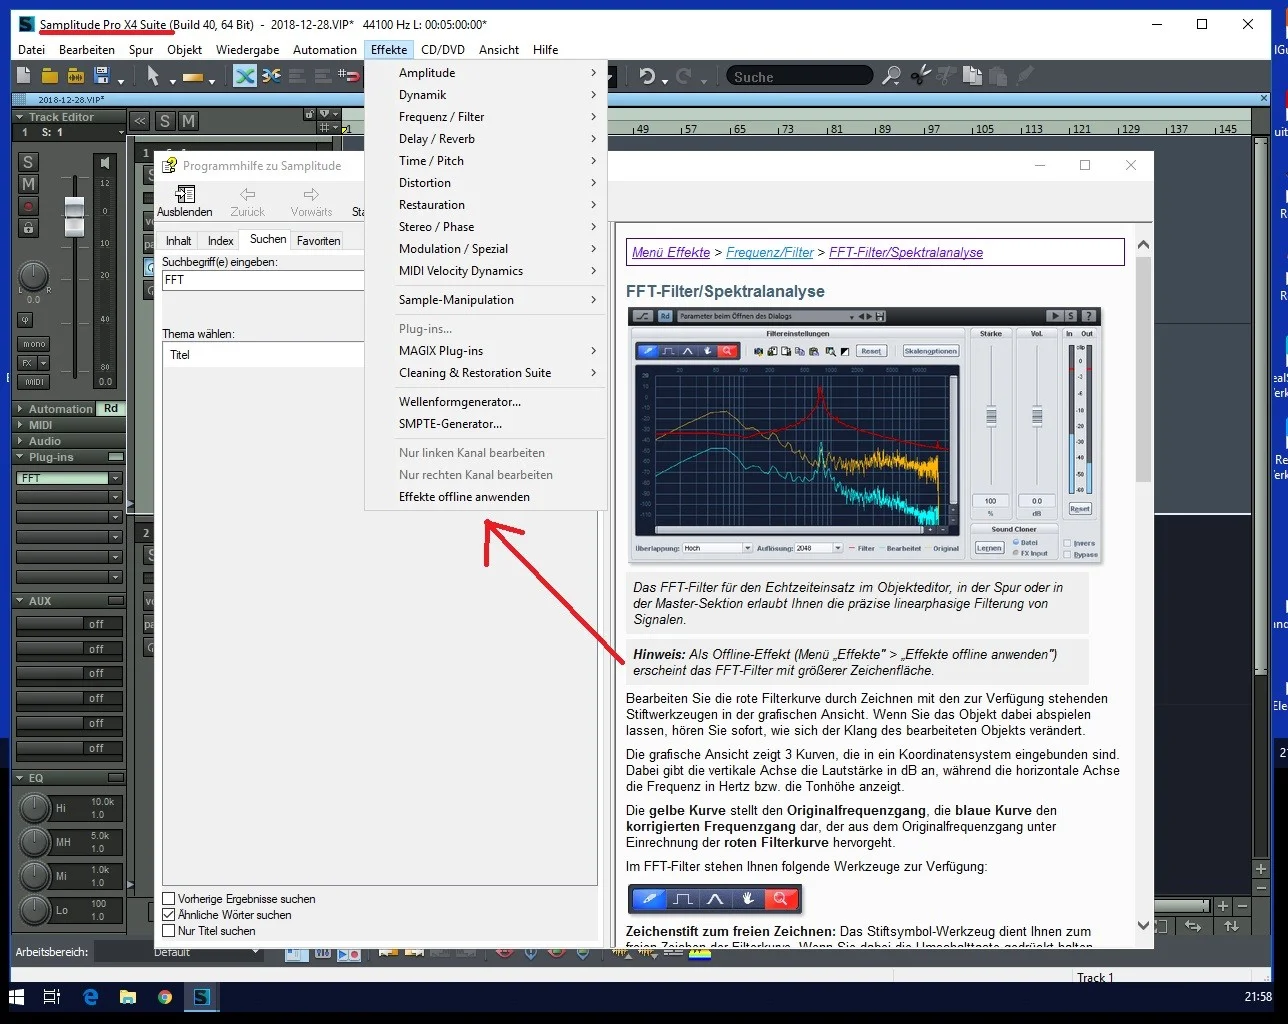
Task: Follow the 'Menü Effekte' breadcrumb link
Action: (x=671, y=253)
